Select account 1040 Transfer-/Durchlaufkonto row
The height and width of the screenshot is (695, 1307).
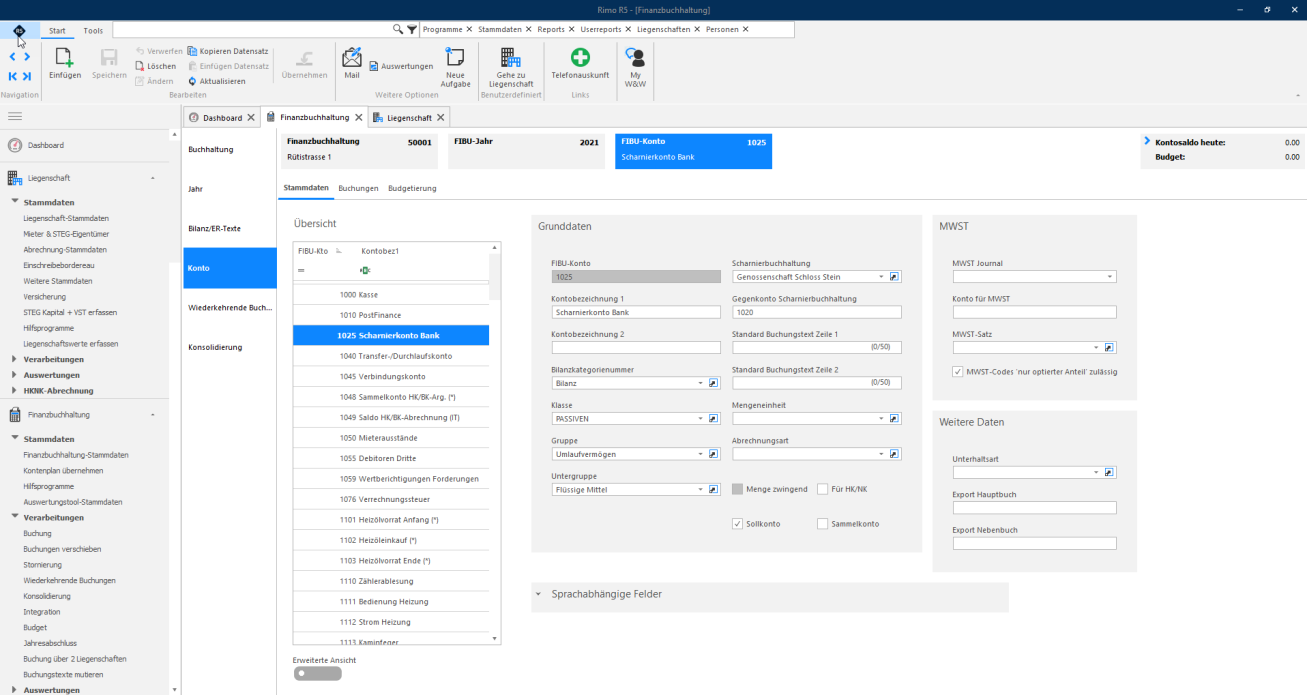click(x=391, y=356)
